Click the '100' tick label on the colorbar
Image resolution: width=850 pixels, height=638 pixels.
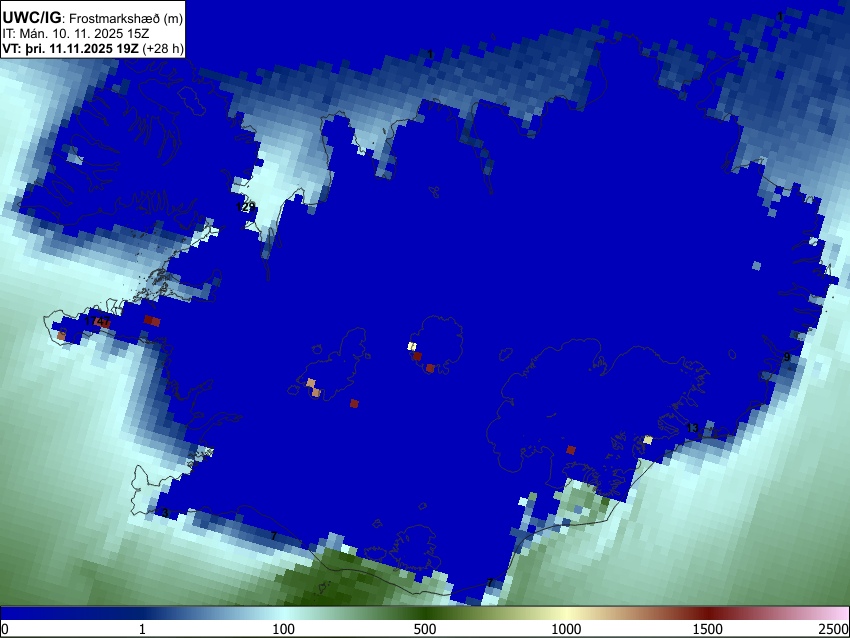tap(284, 629)
